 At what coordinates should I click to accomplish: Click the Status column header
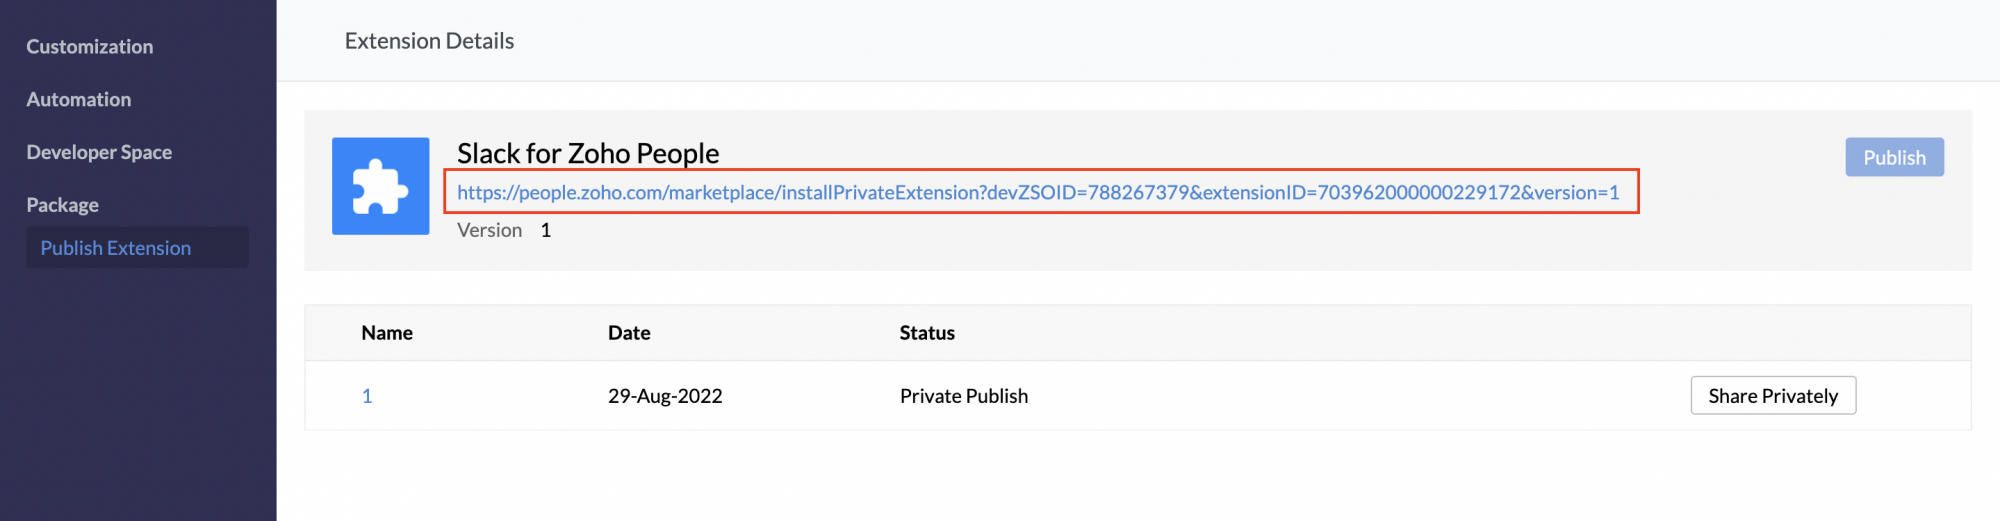(x=927, y=333)
